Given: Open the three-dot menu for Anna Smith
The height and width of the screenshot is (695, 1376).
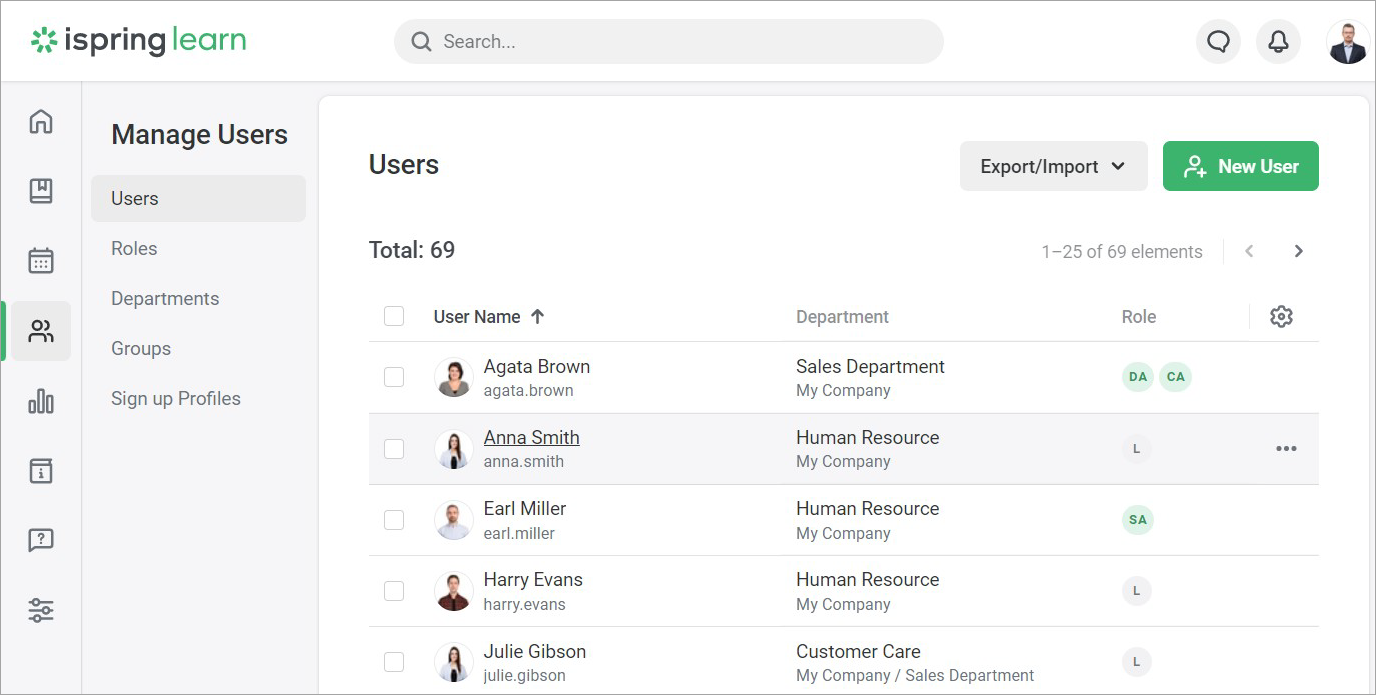Looking at the screenshot, I should (1286, 448).
